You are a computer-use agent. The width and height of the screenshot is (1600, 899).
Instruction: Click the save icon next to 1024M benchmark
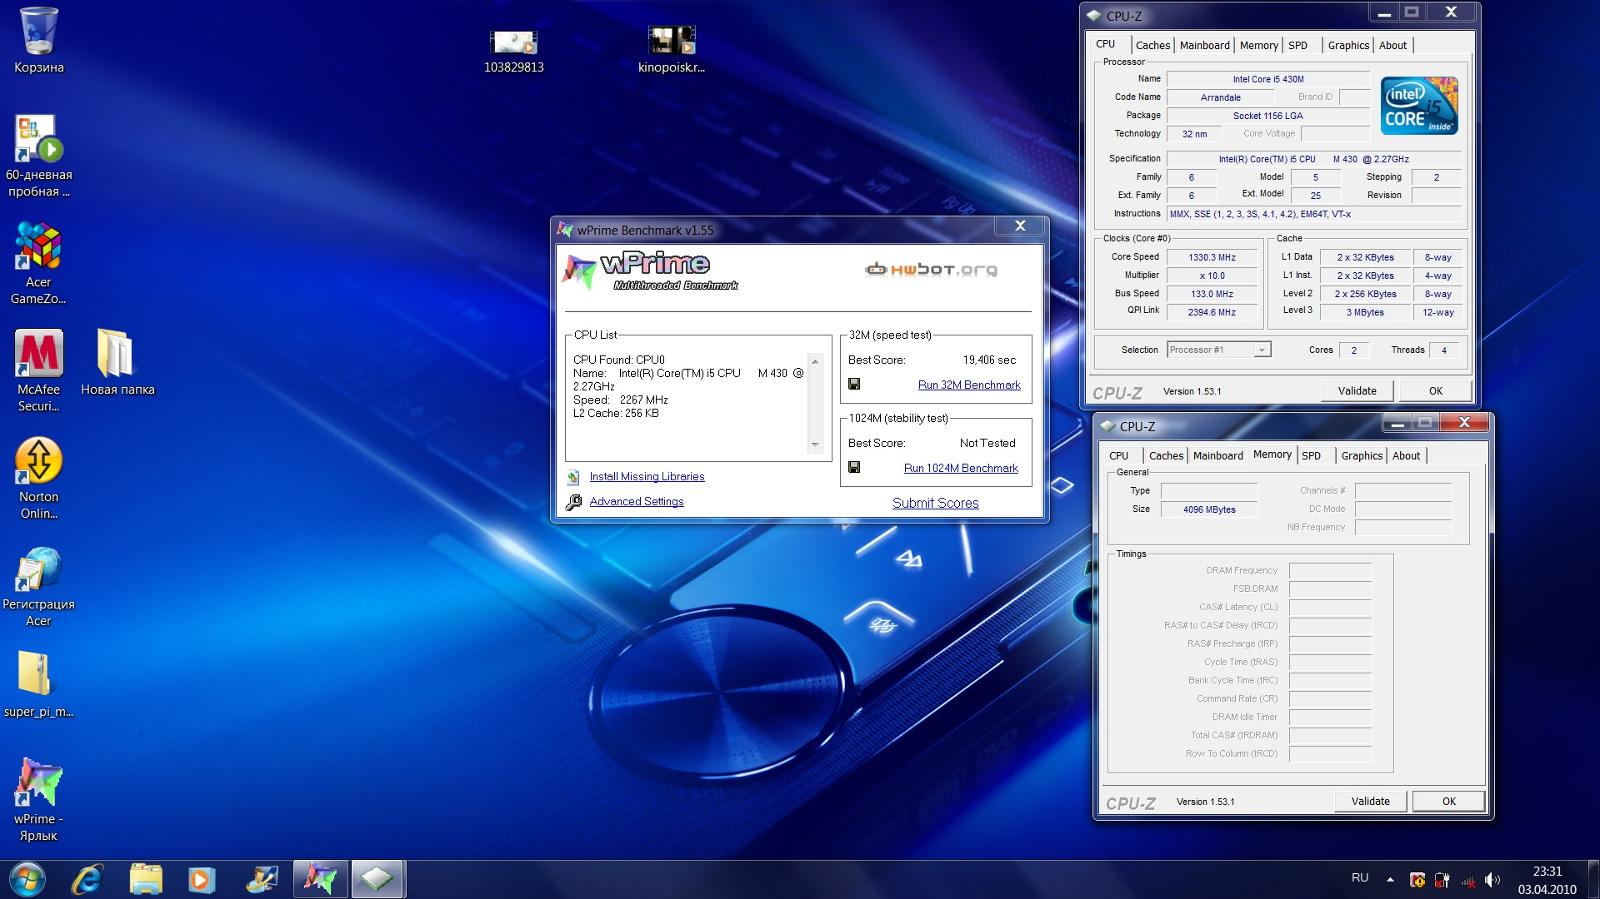[854, 467]
